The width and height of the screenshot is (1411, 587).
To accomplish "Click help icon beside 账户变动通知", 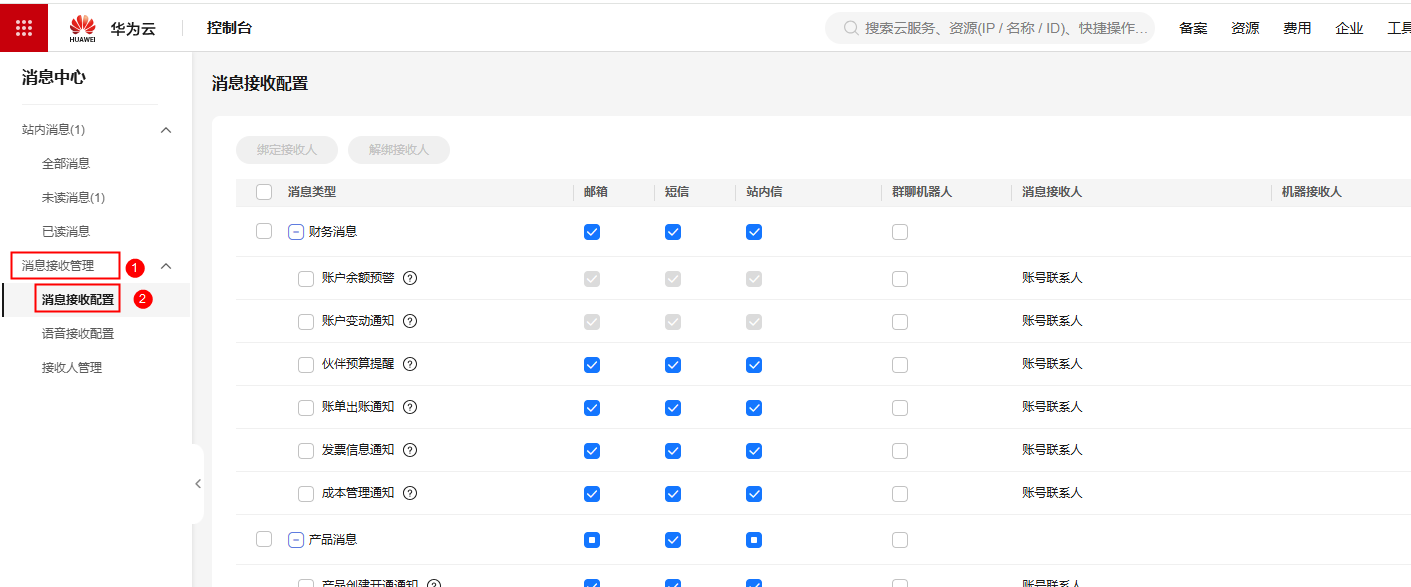I will (x=410, y=321).
